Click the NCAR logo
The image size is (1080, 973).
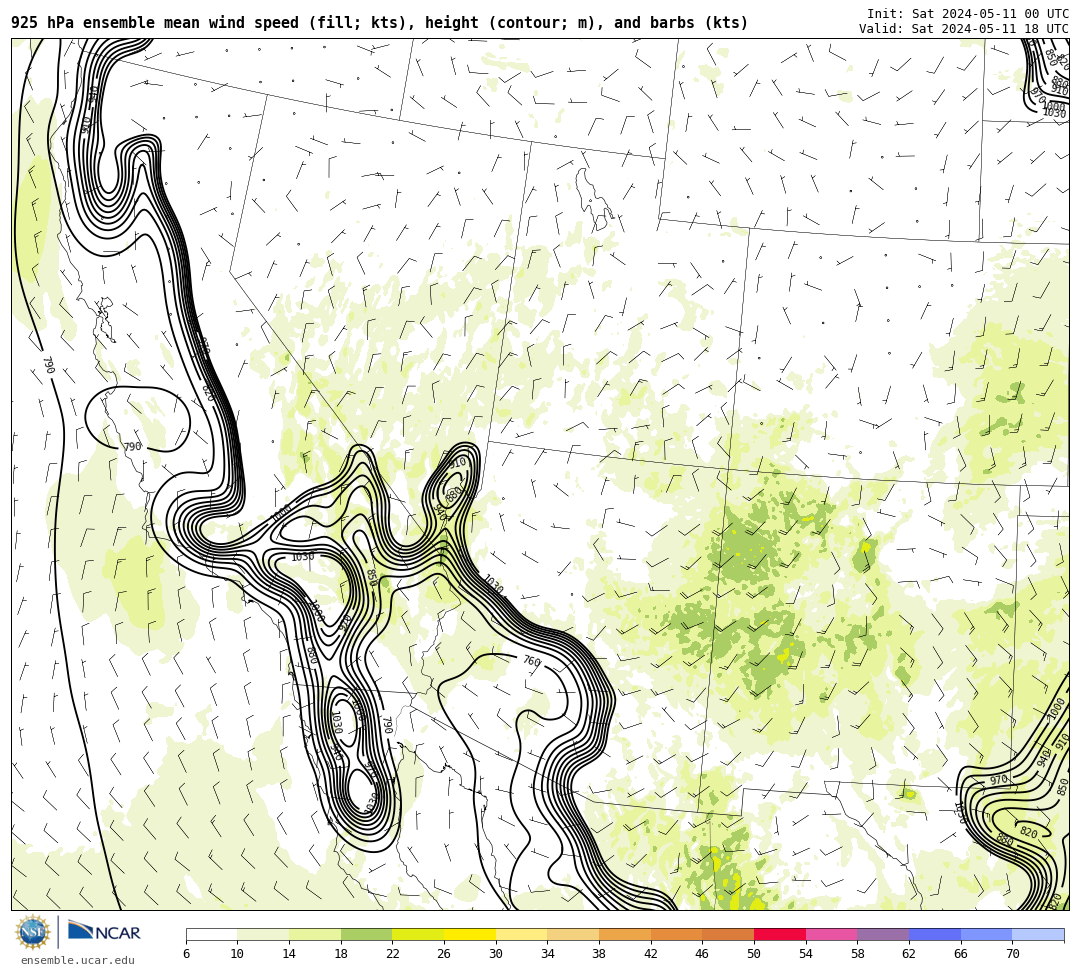tap(104, 932)
